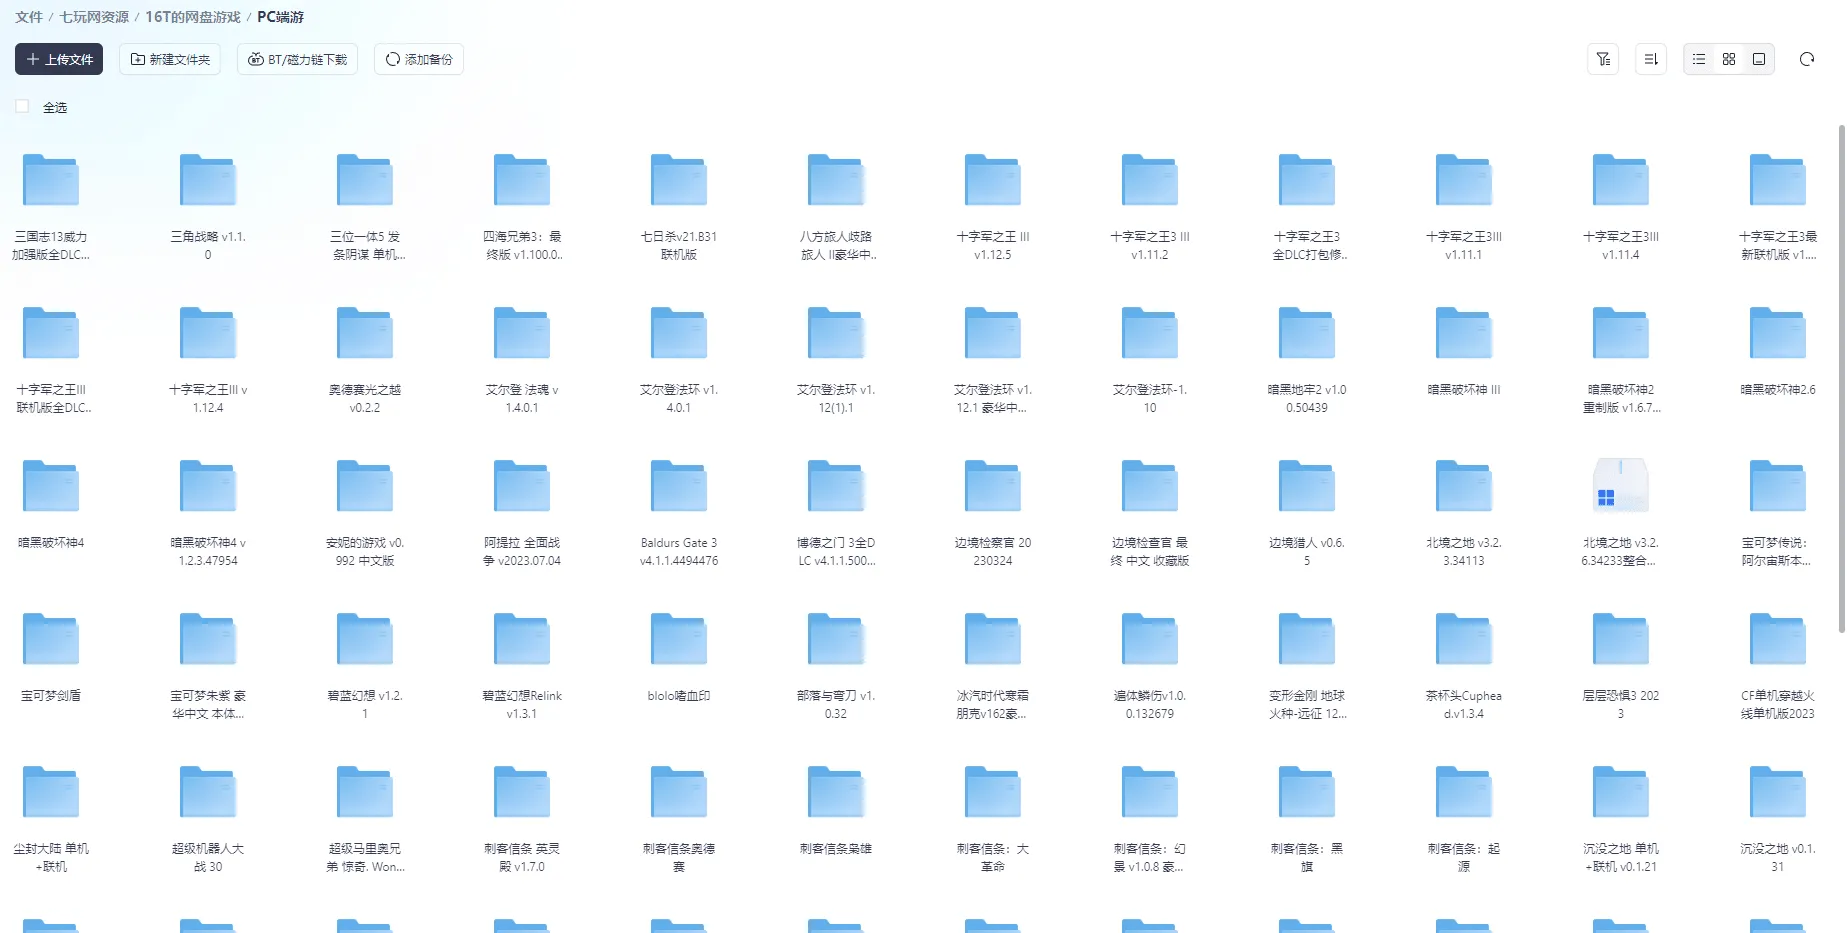Open BT/磁力链下载 download option

click(298, 59)
